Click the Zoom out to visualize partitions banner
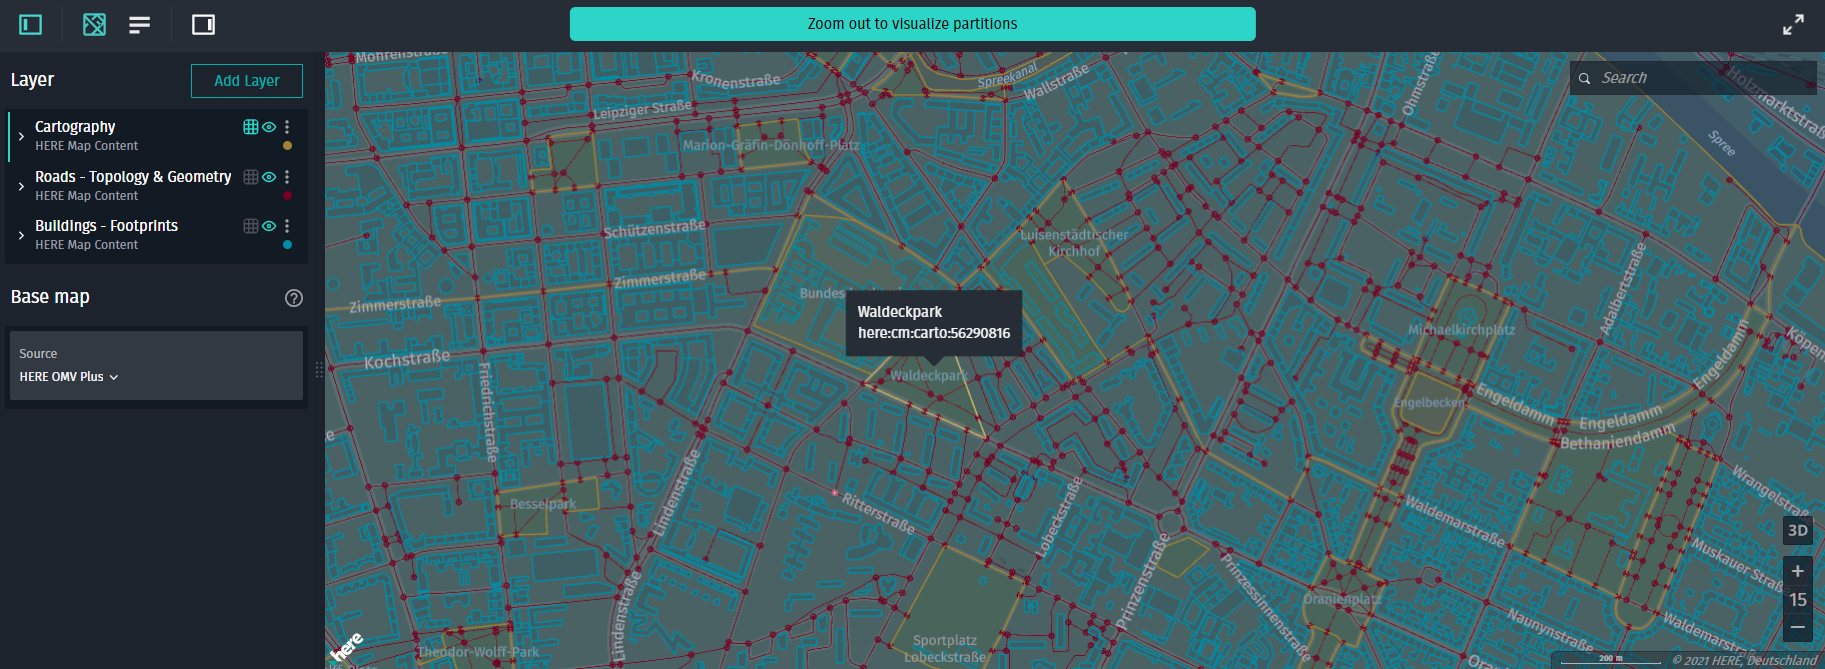This screenshot has width=1825, height=669. pyautogui.click(x=912, y=24)
